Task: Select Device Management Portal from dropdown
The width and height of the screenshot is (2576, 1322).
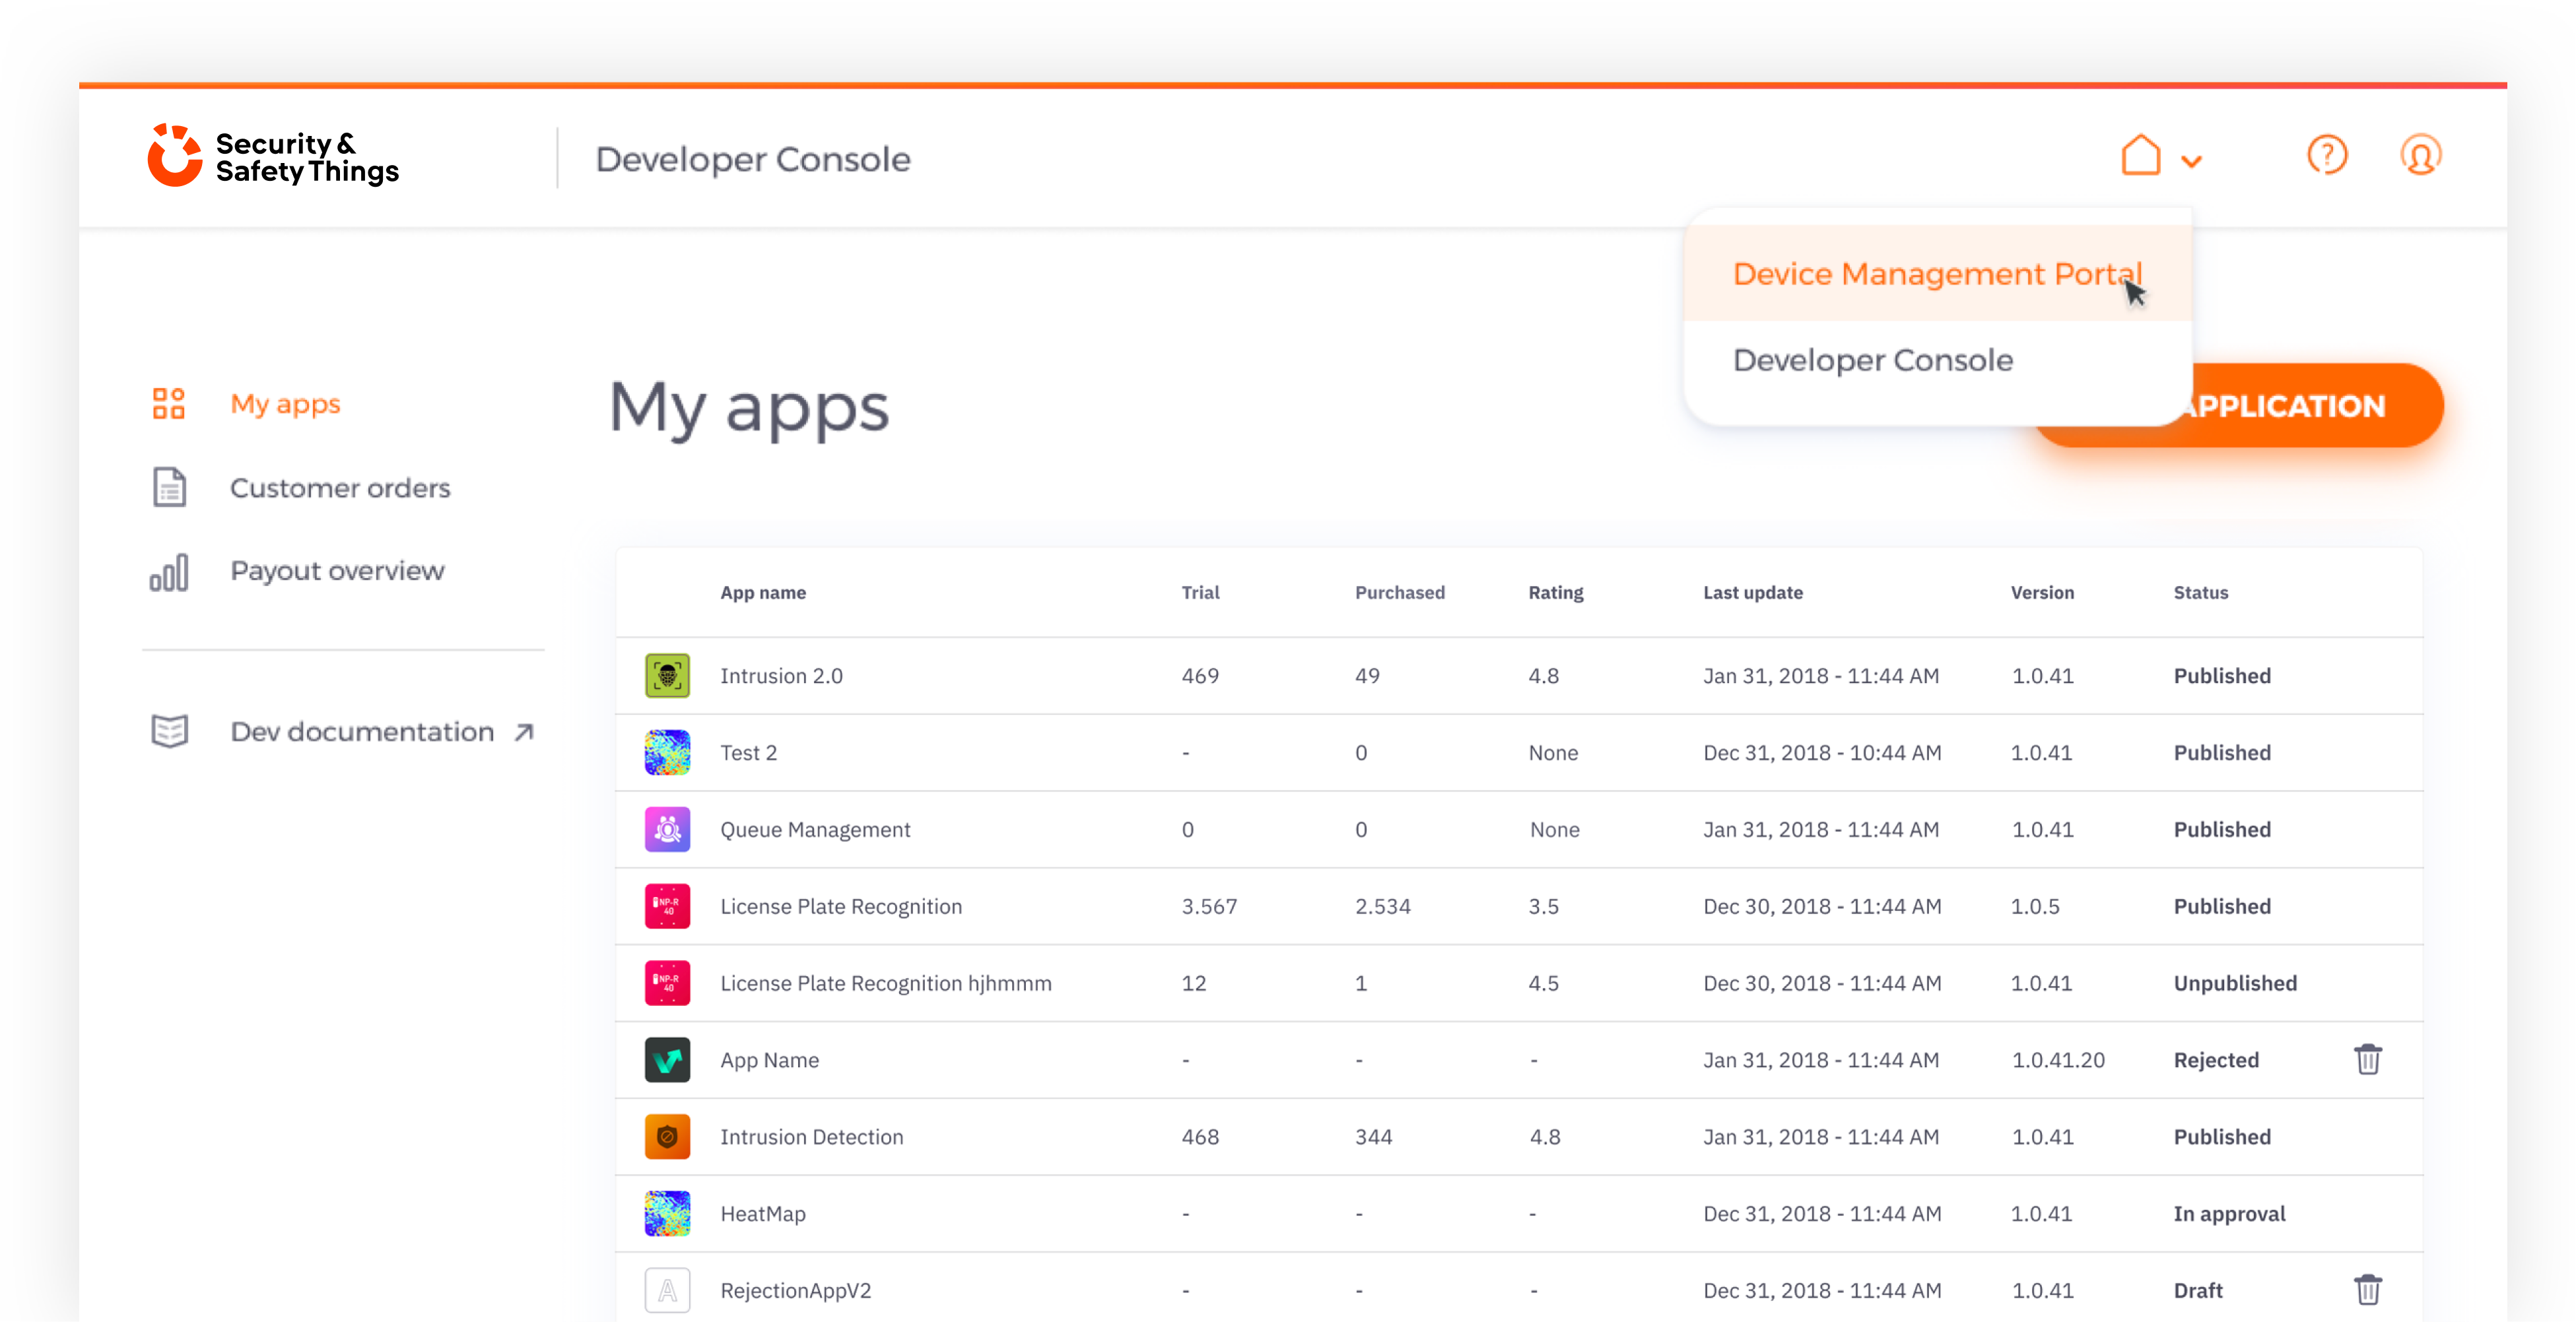Action: coord(1937,274)
